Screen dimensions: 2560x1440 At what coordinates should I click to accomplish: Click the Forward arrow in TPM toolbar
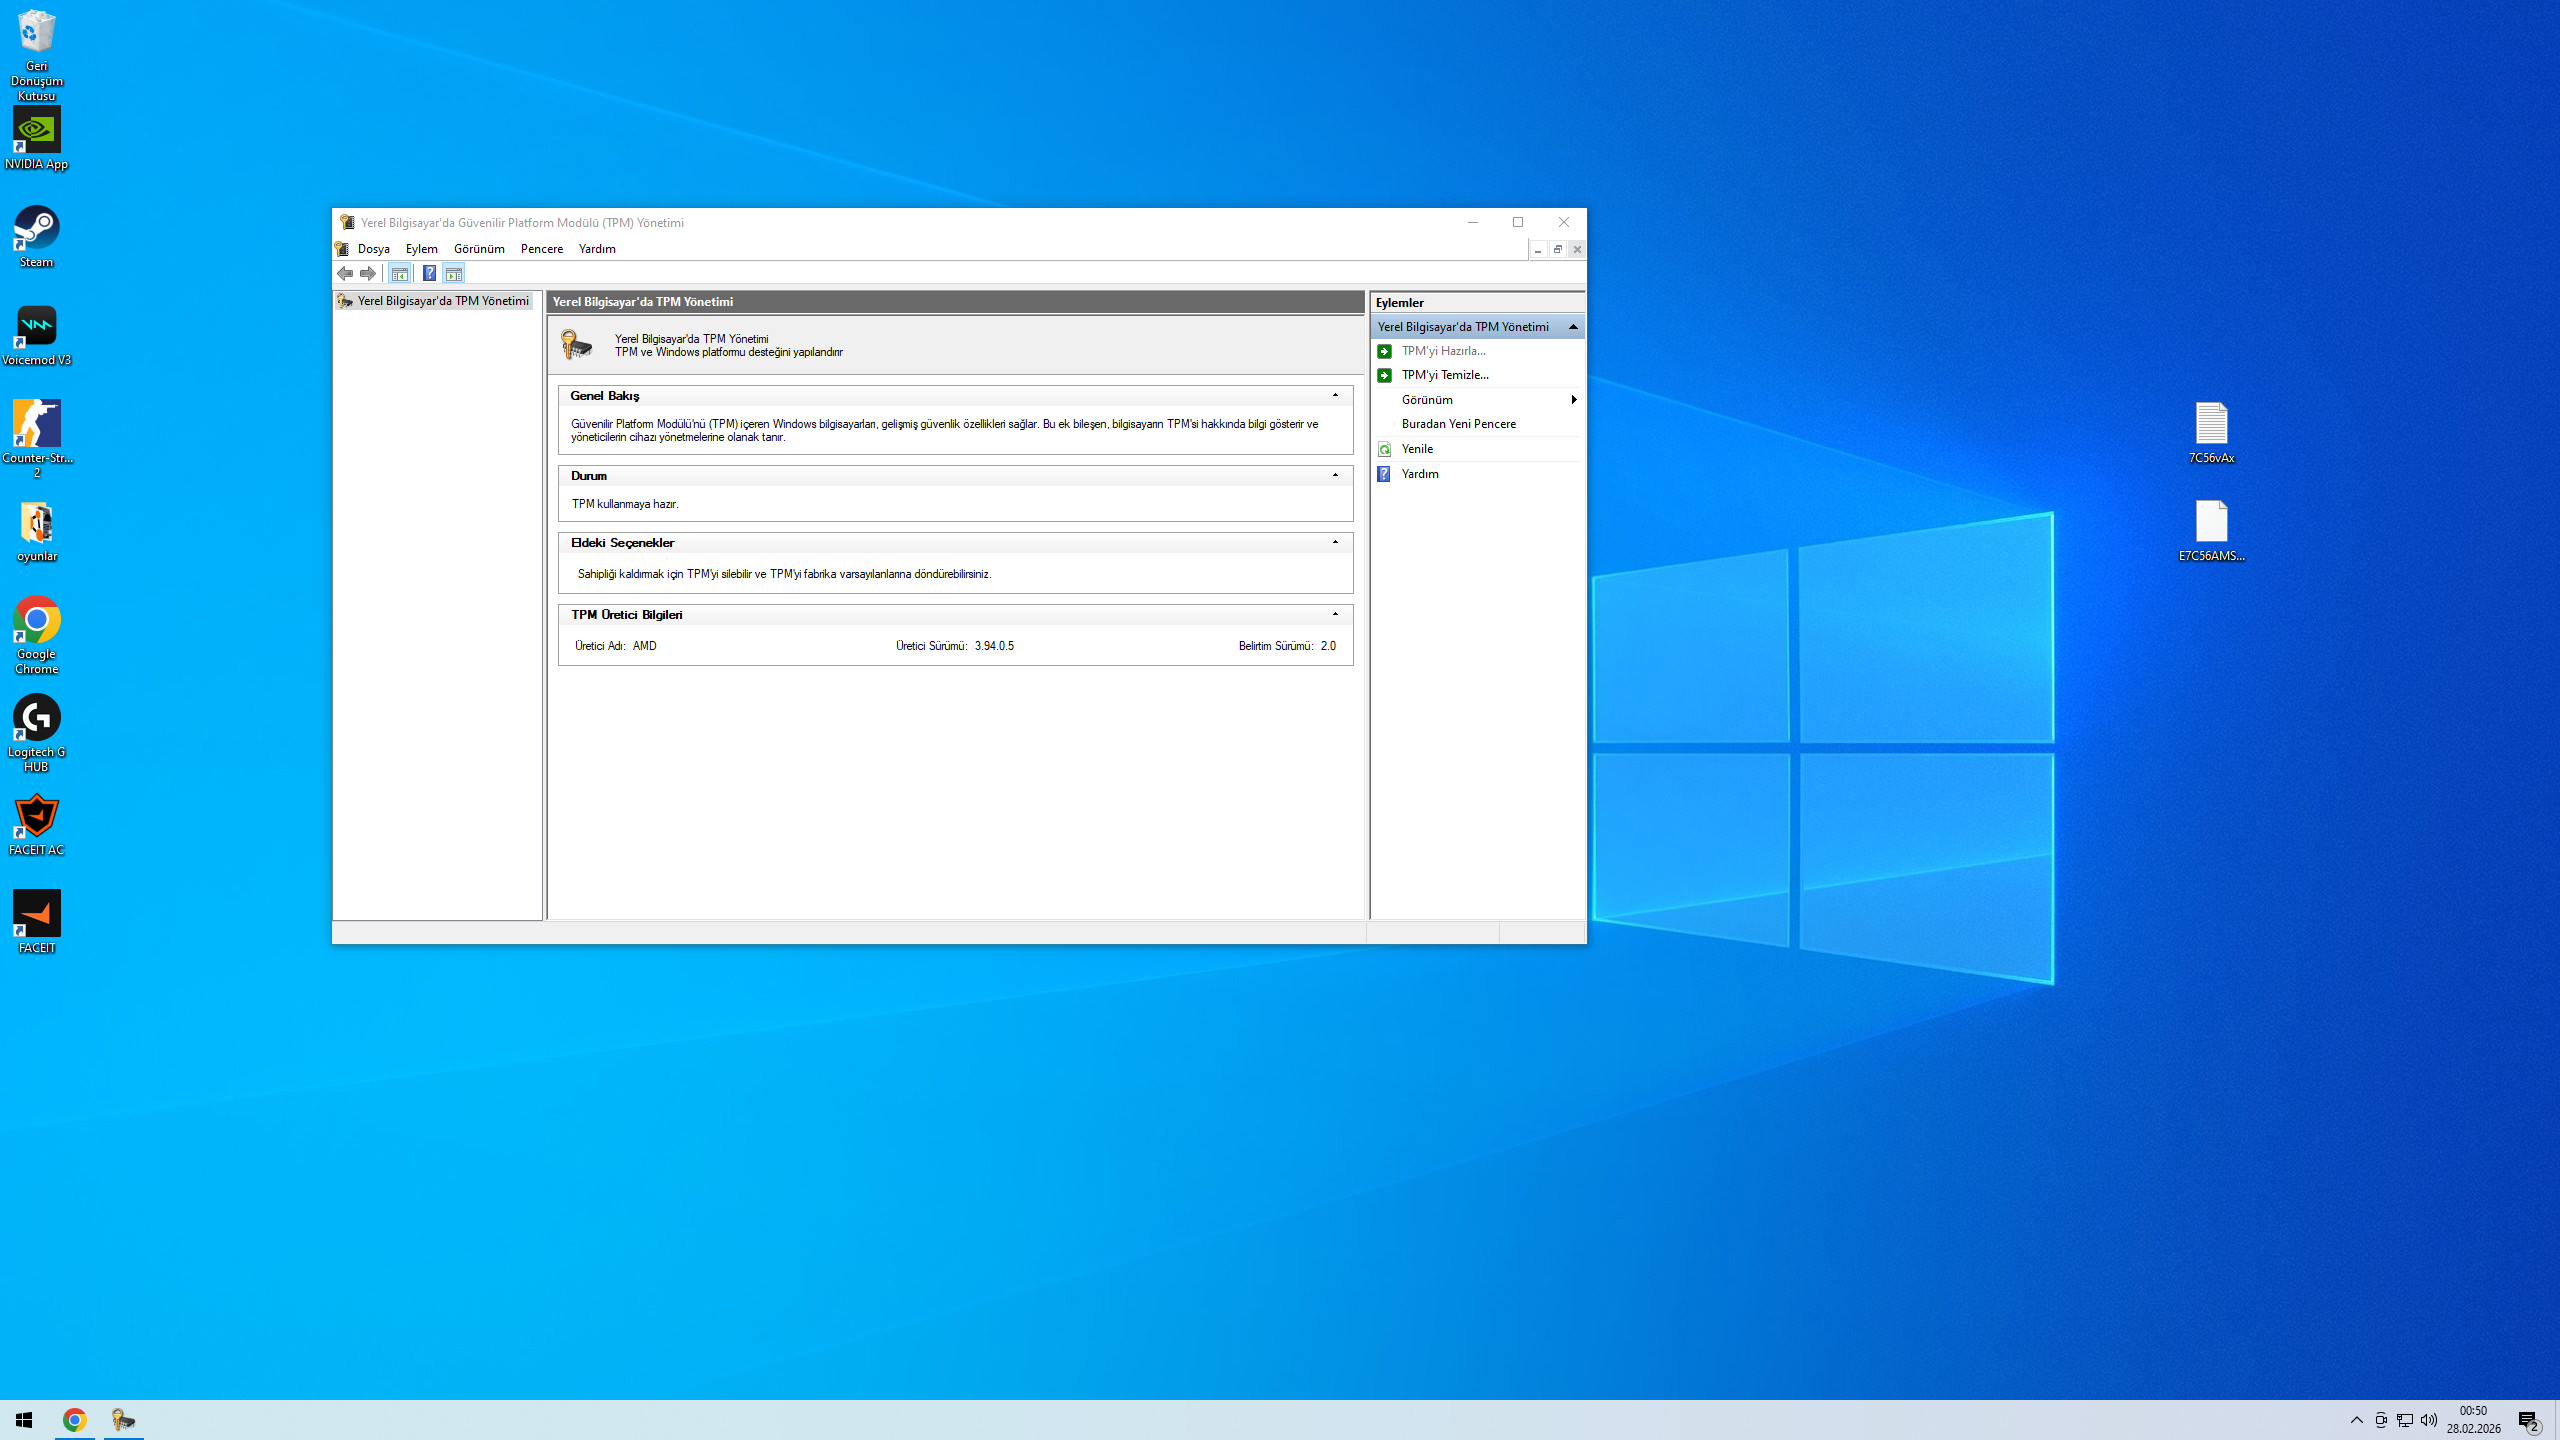368,273
